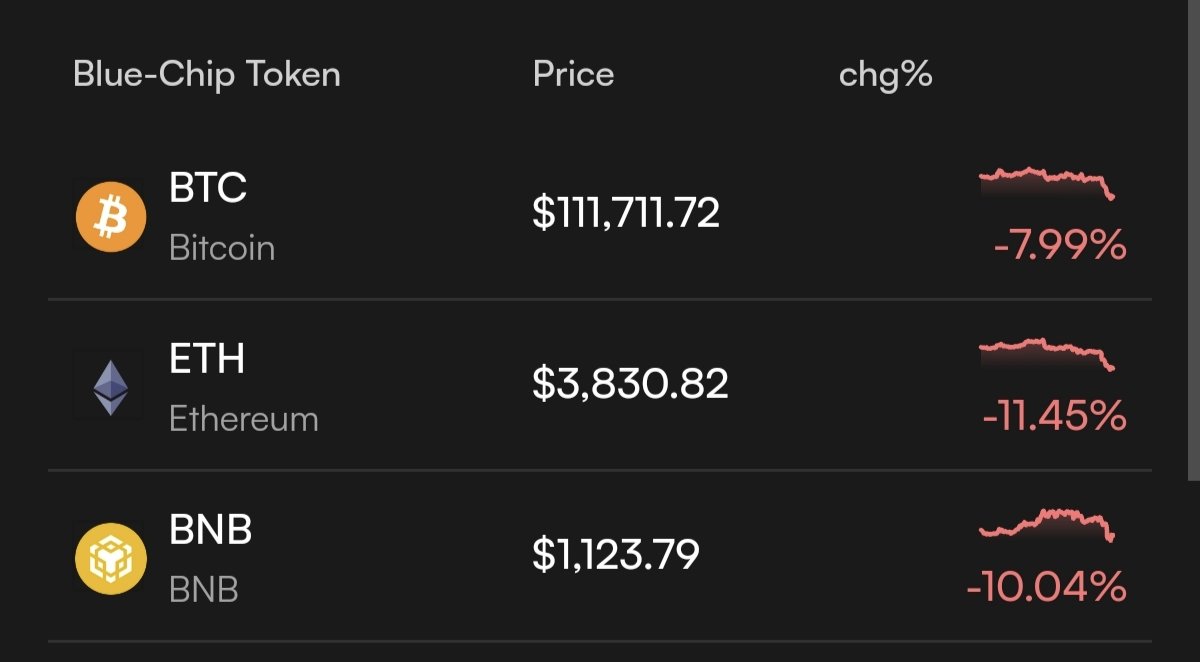Viewport: 1200px width, 662px height.
Task: Open the BTC sparkline mini chart
Action: point(1047,184)
